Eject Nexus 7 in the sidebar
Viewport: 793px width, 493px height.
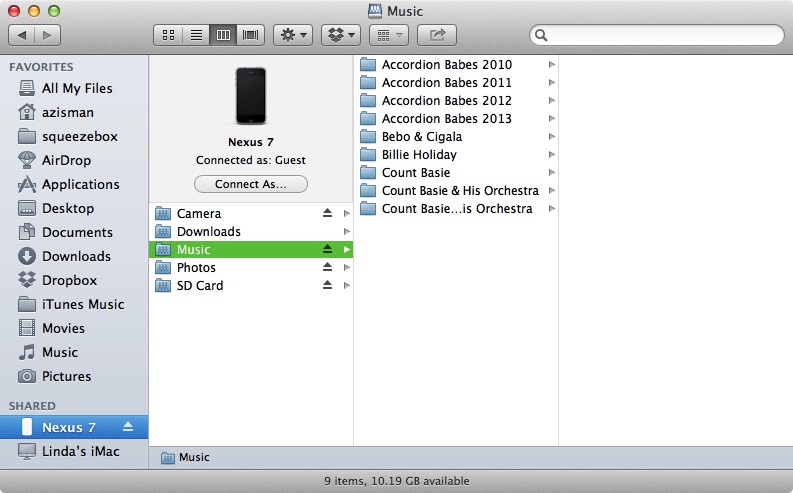[x=128, y=427]
